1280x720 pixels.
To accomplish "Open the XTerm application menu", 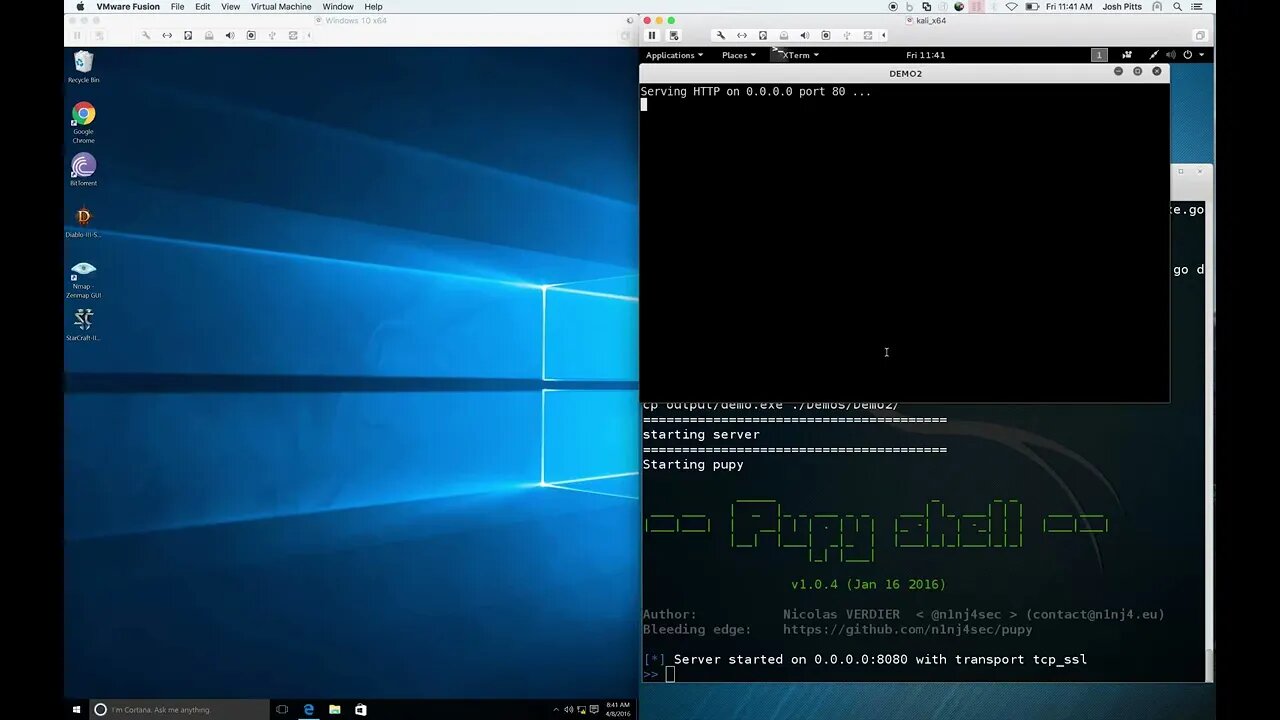I will pos(797,55).
